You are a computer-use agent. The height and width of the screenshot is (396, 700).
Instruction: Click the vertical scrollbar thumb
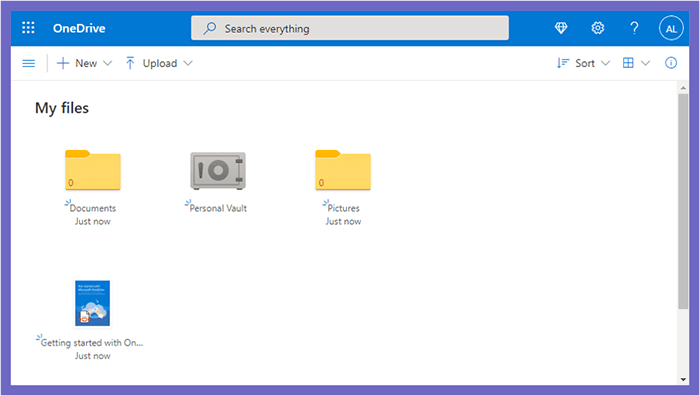683,201
